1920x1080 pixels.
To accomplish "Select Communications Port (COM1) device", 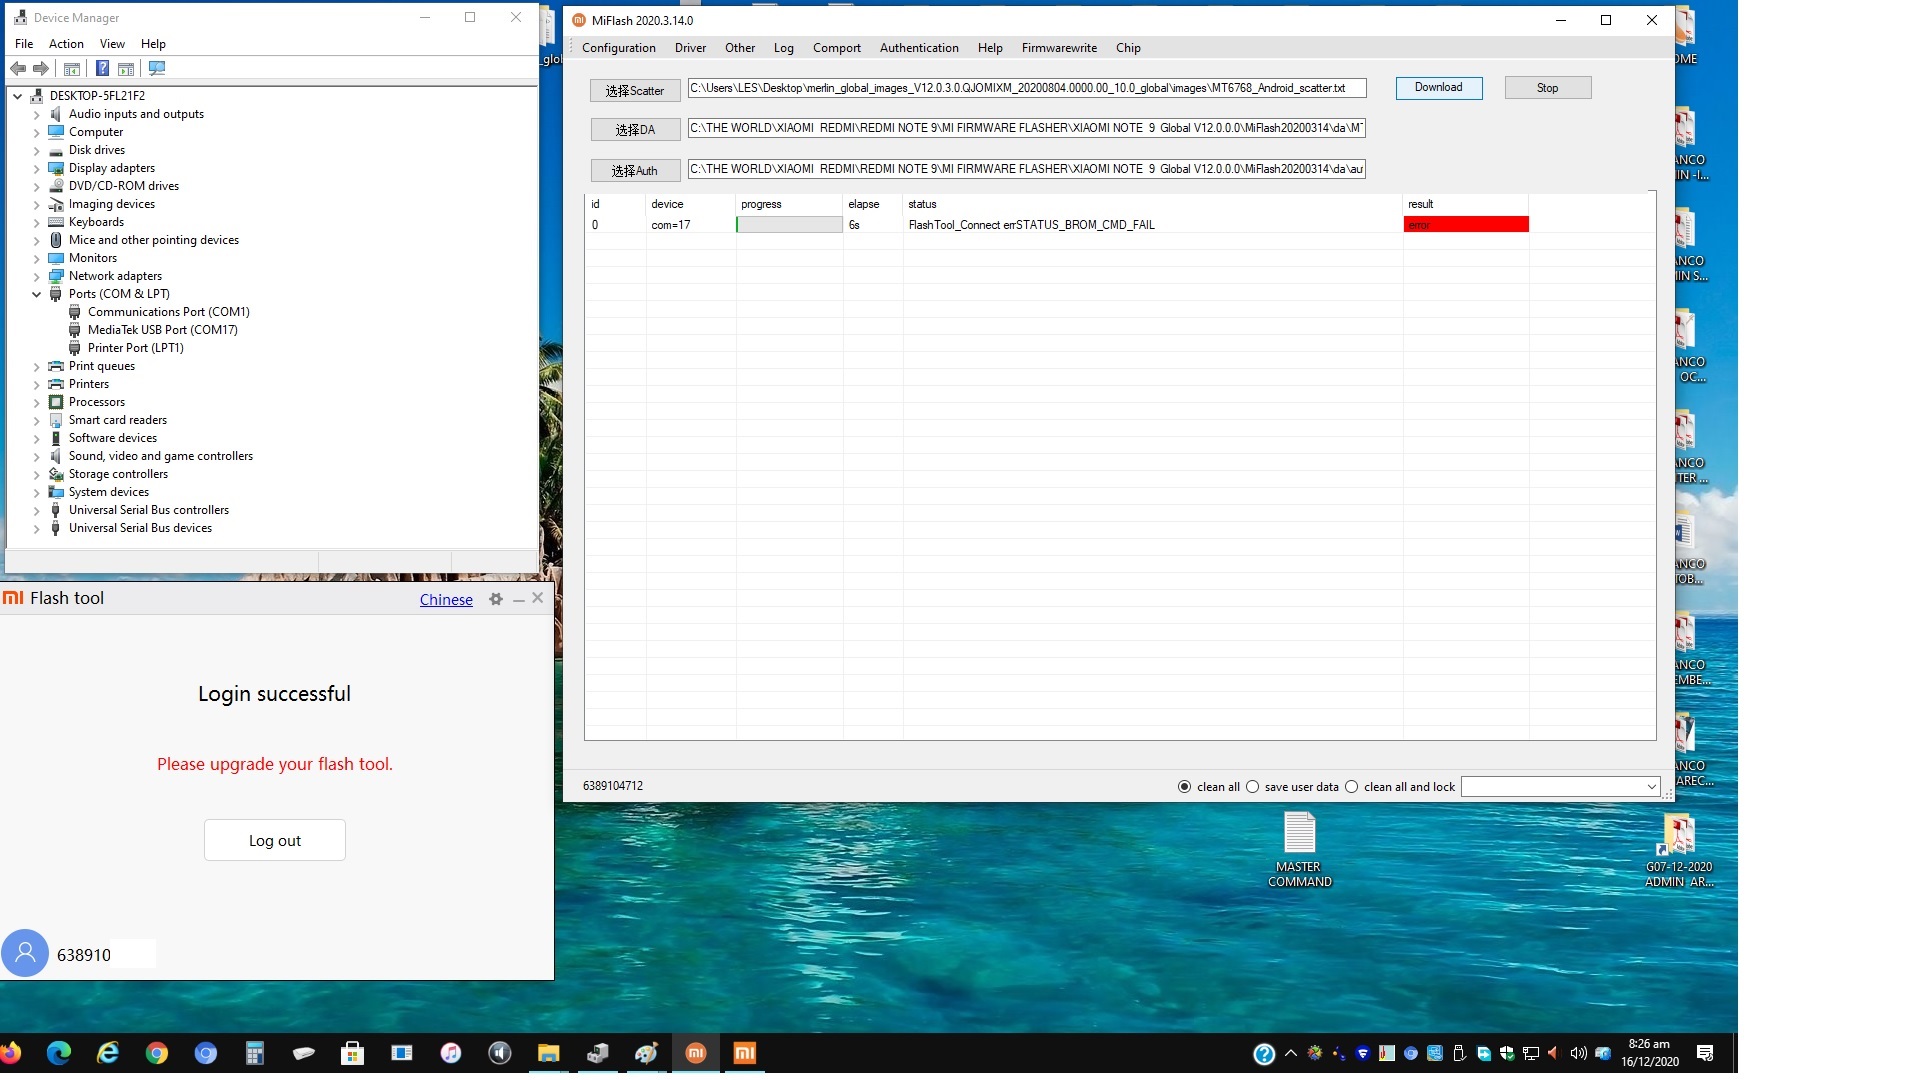I will (x=168, y=312).
